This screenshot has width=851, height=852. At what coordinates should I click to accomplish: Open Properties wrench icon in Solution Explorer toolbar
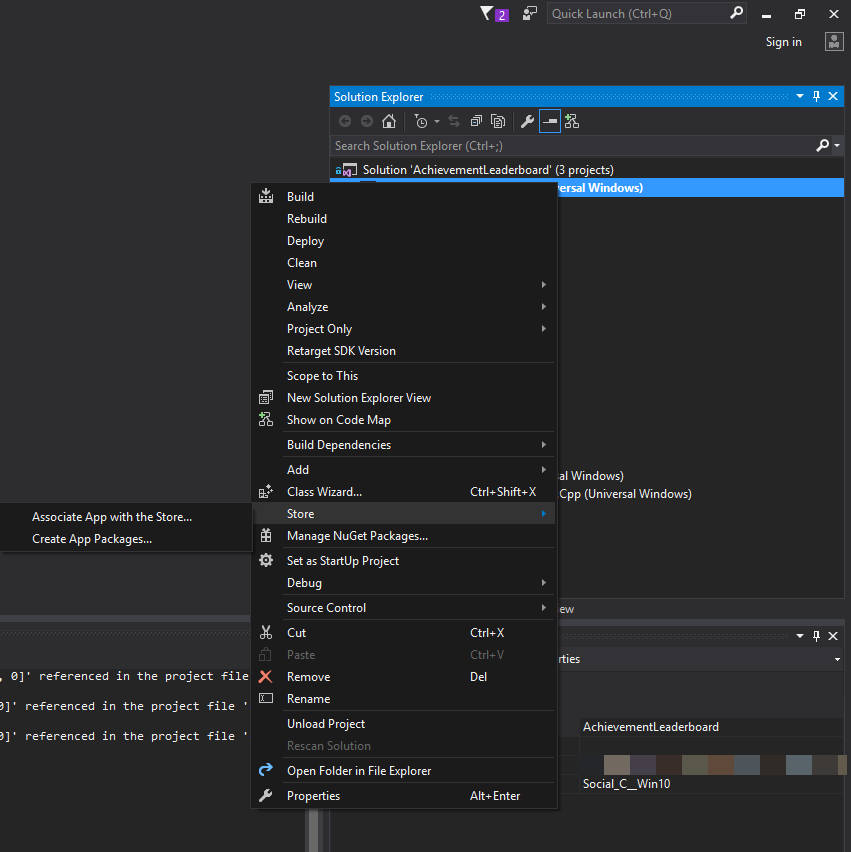(x=527, y=121)
